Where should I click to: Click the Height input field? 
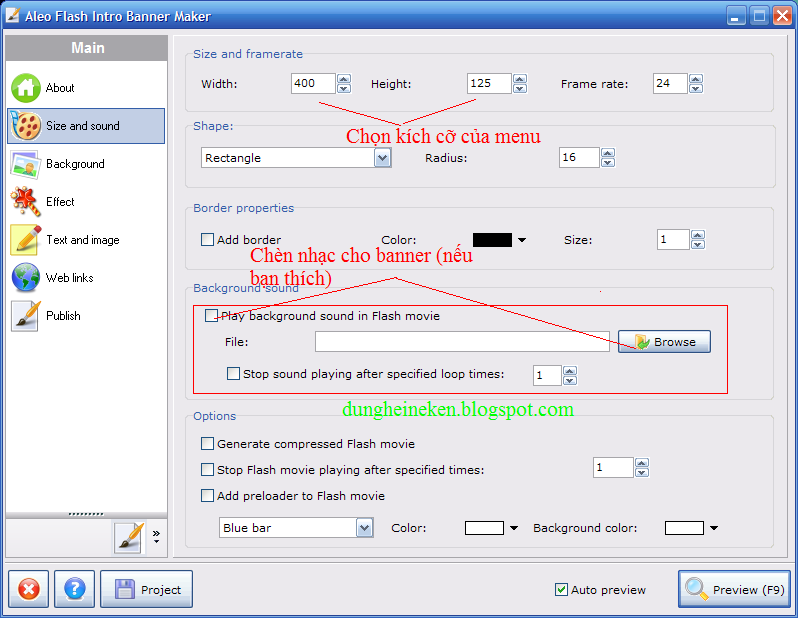click(489, 83)
